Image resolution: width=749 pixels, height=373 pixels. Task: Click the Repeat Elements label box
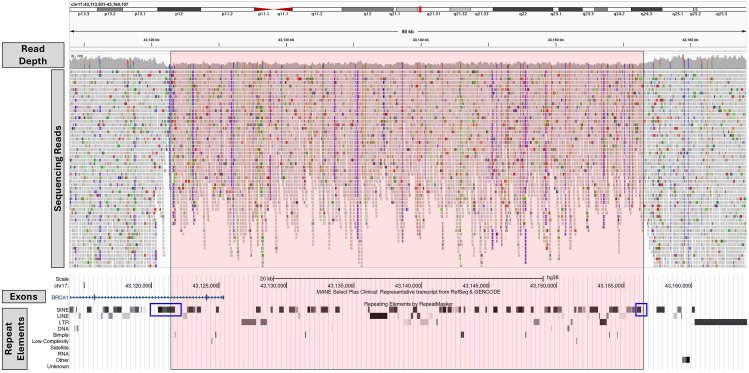click(15, 338)
